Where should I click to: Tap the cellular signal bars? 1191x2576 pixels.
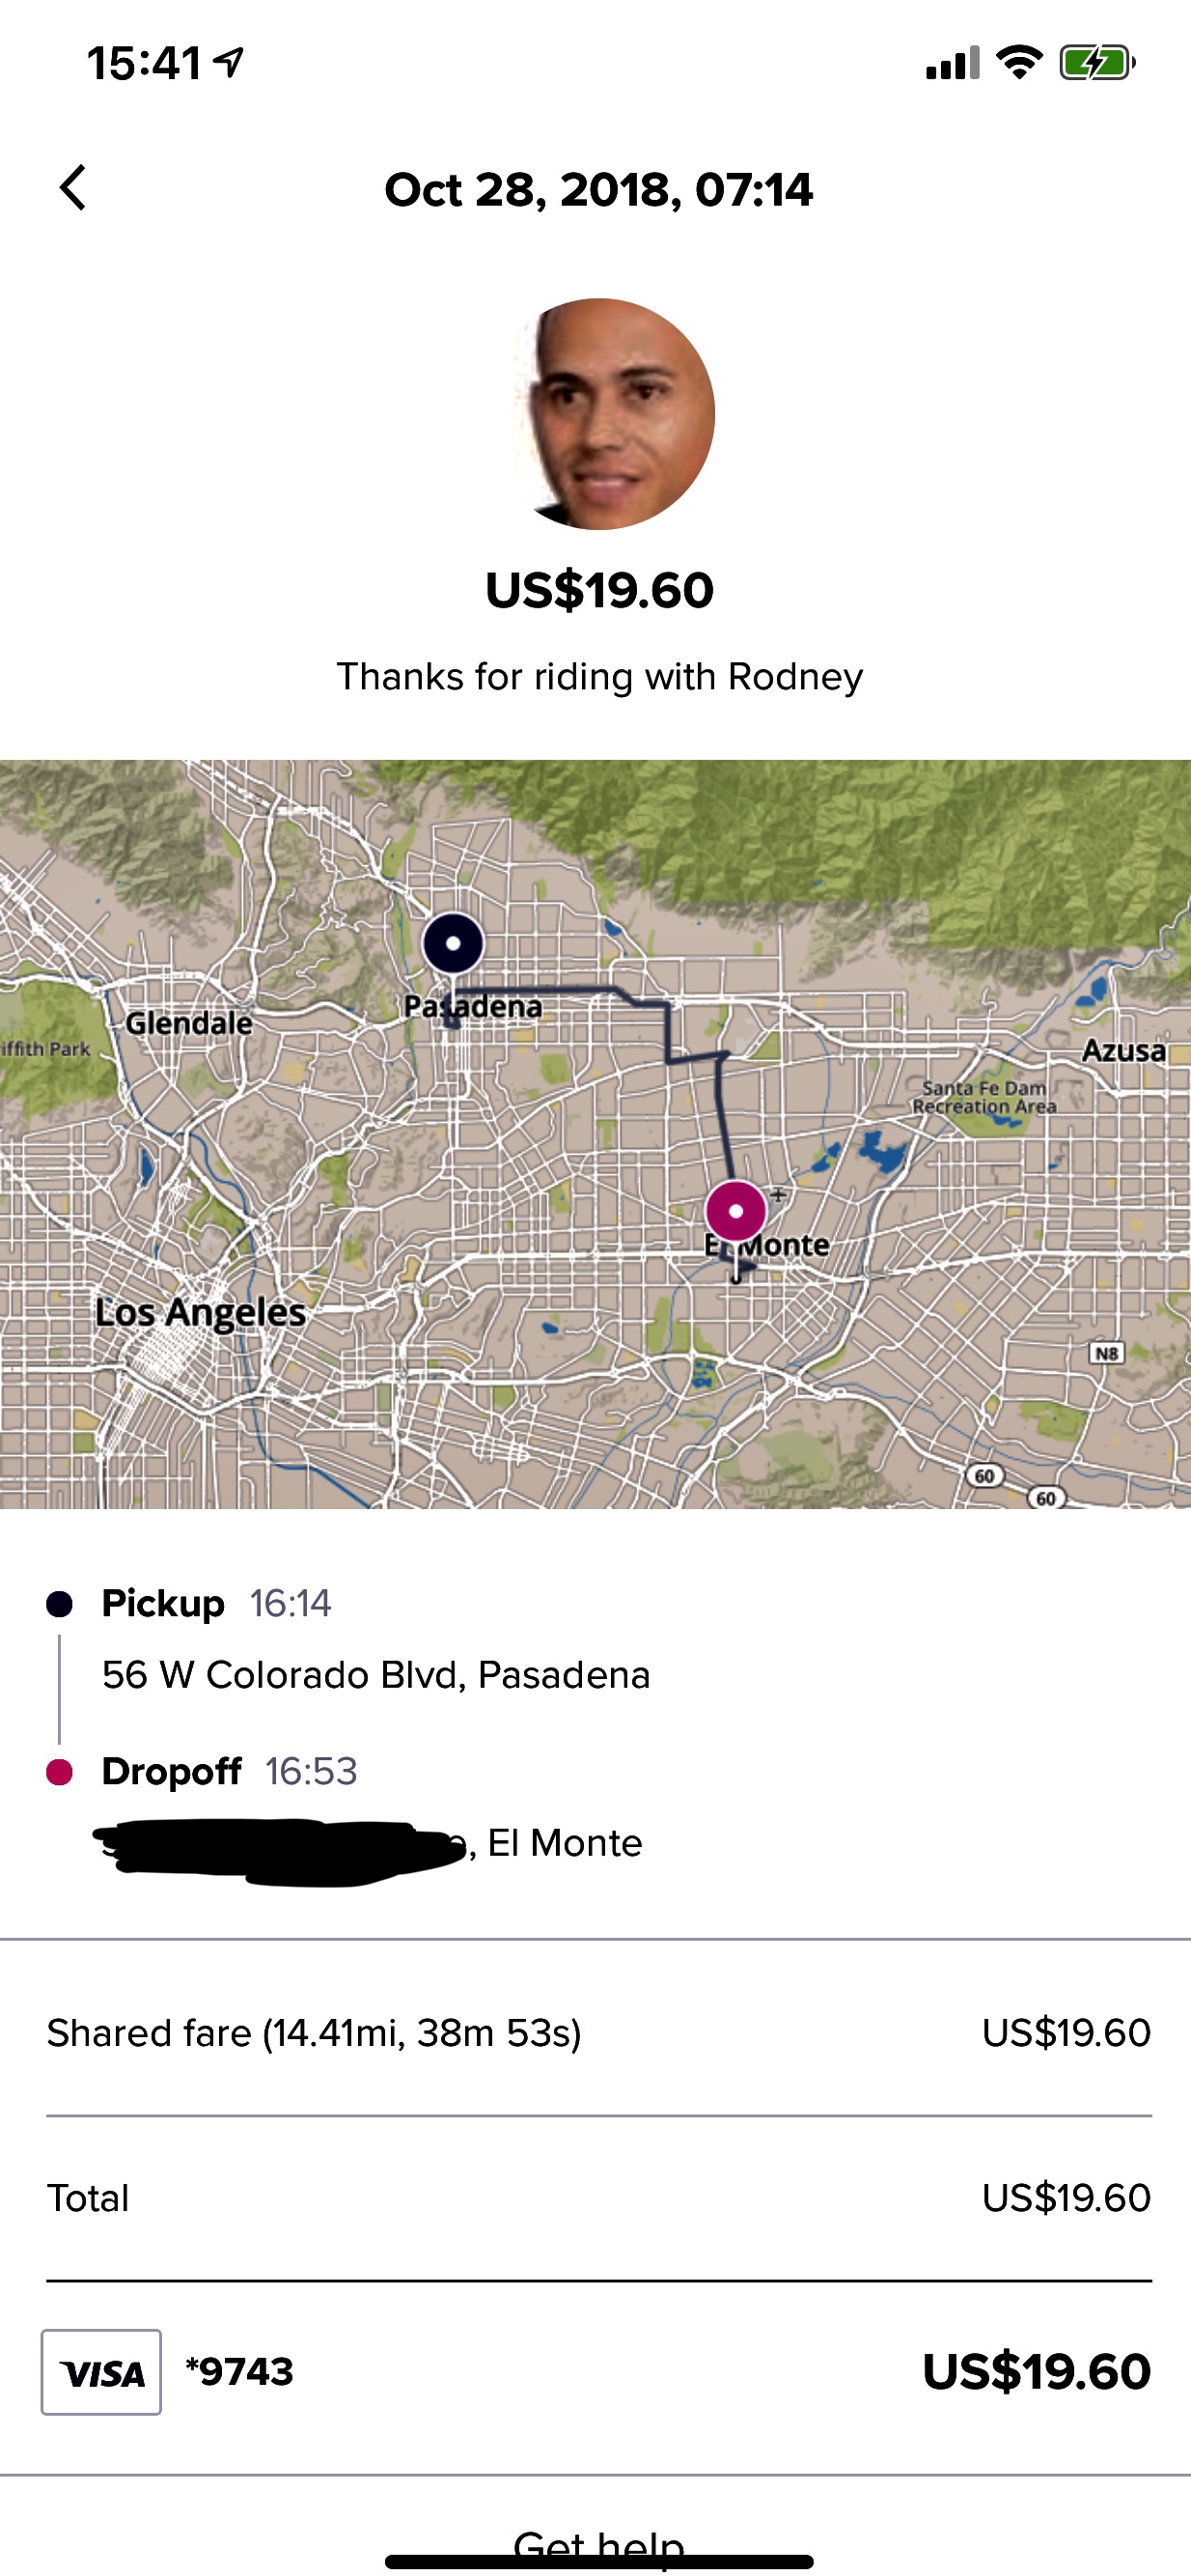click(951, 64)
